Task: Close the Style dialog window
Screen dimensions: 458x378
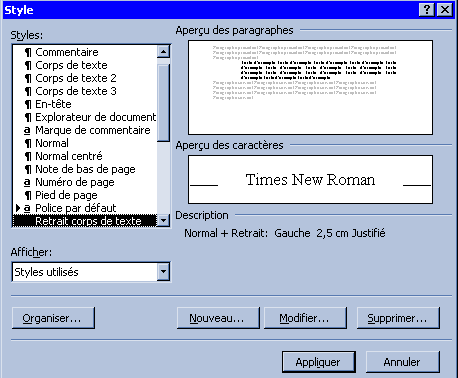Action: [445, 9]
